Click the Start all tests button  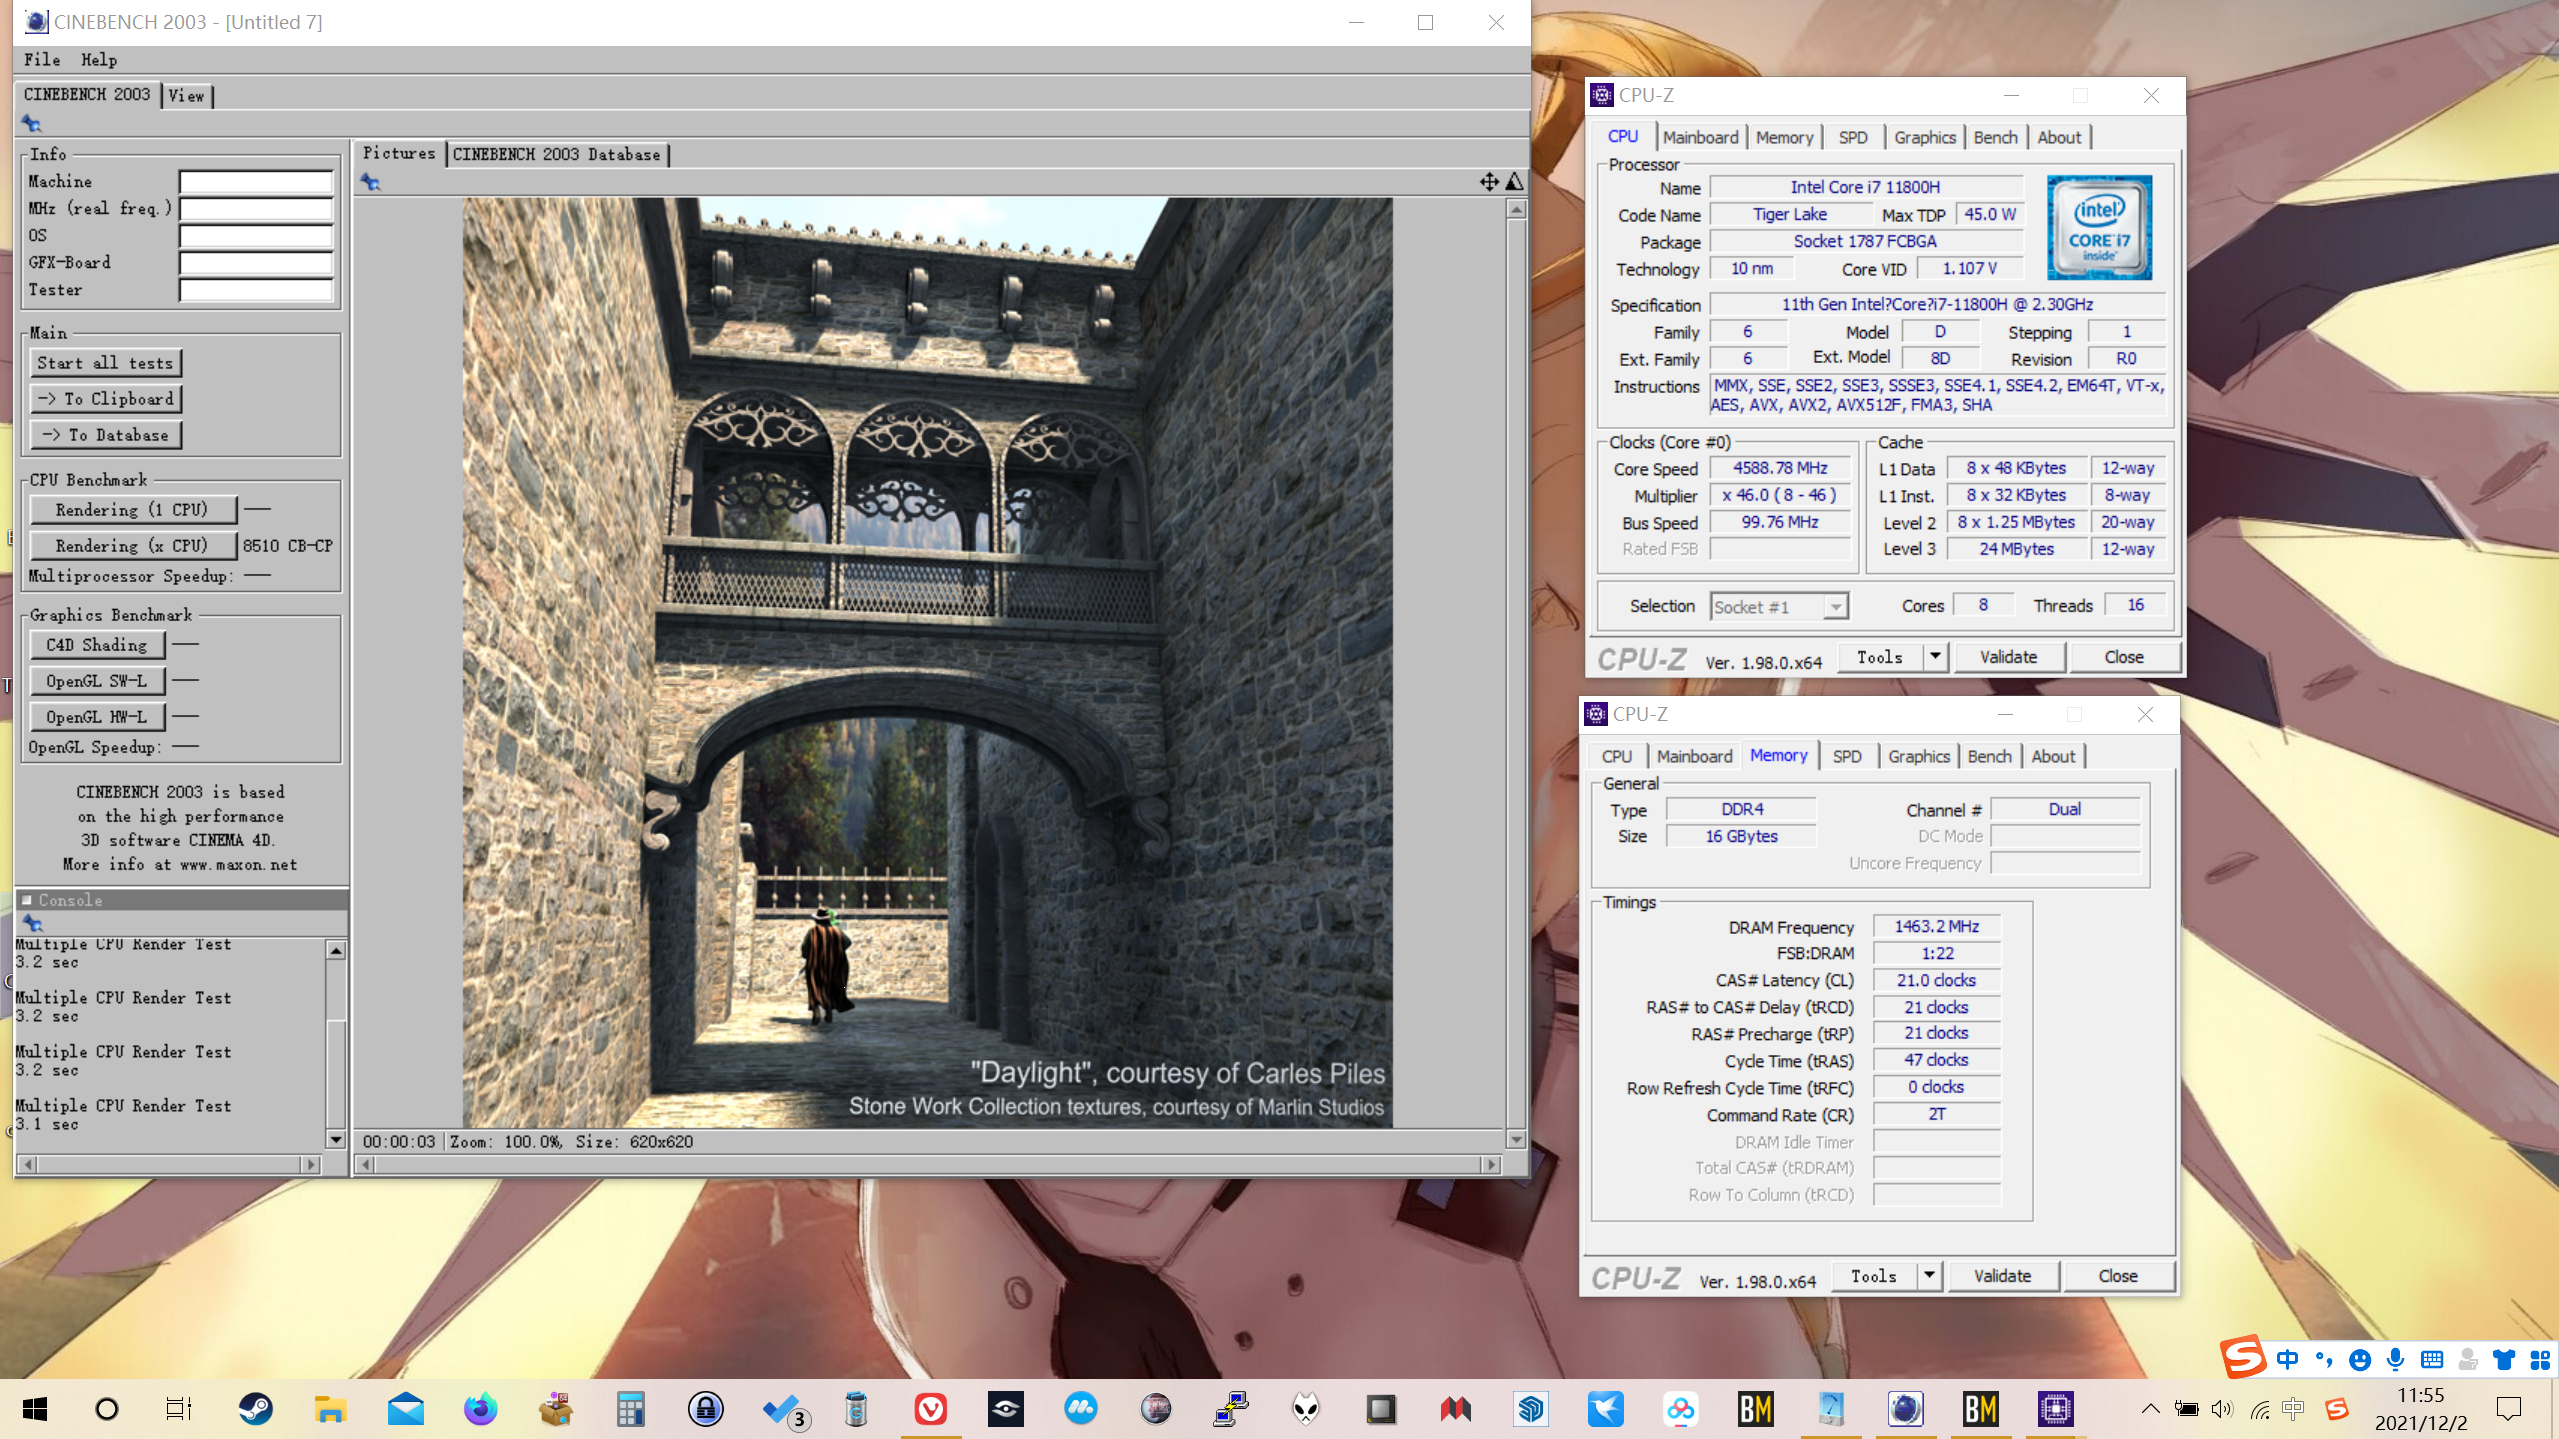105,363
